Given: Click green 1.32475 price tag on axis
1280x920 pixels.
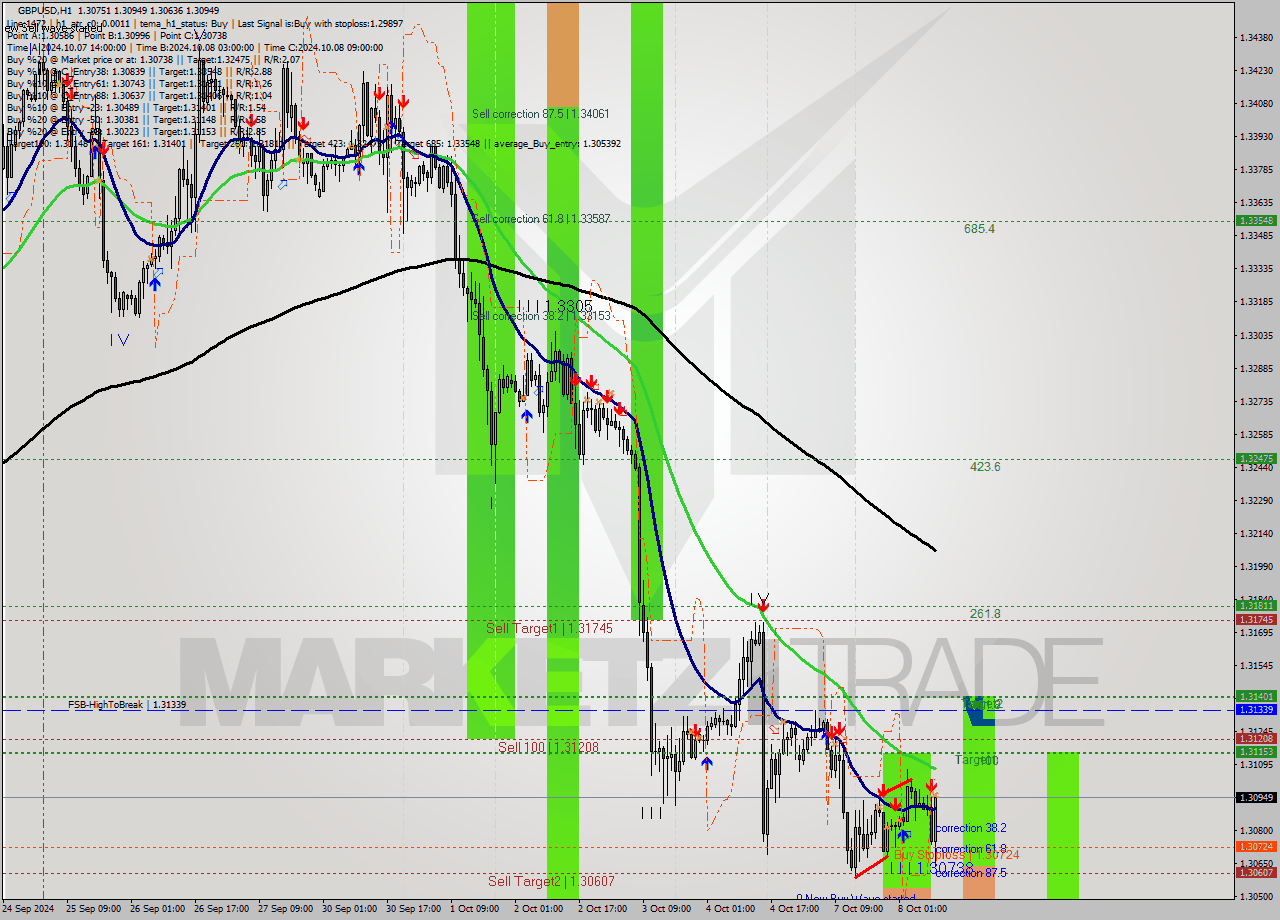Looking at the screenshot, I should 1256,459.
